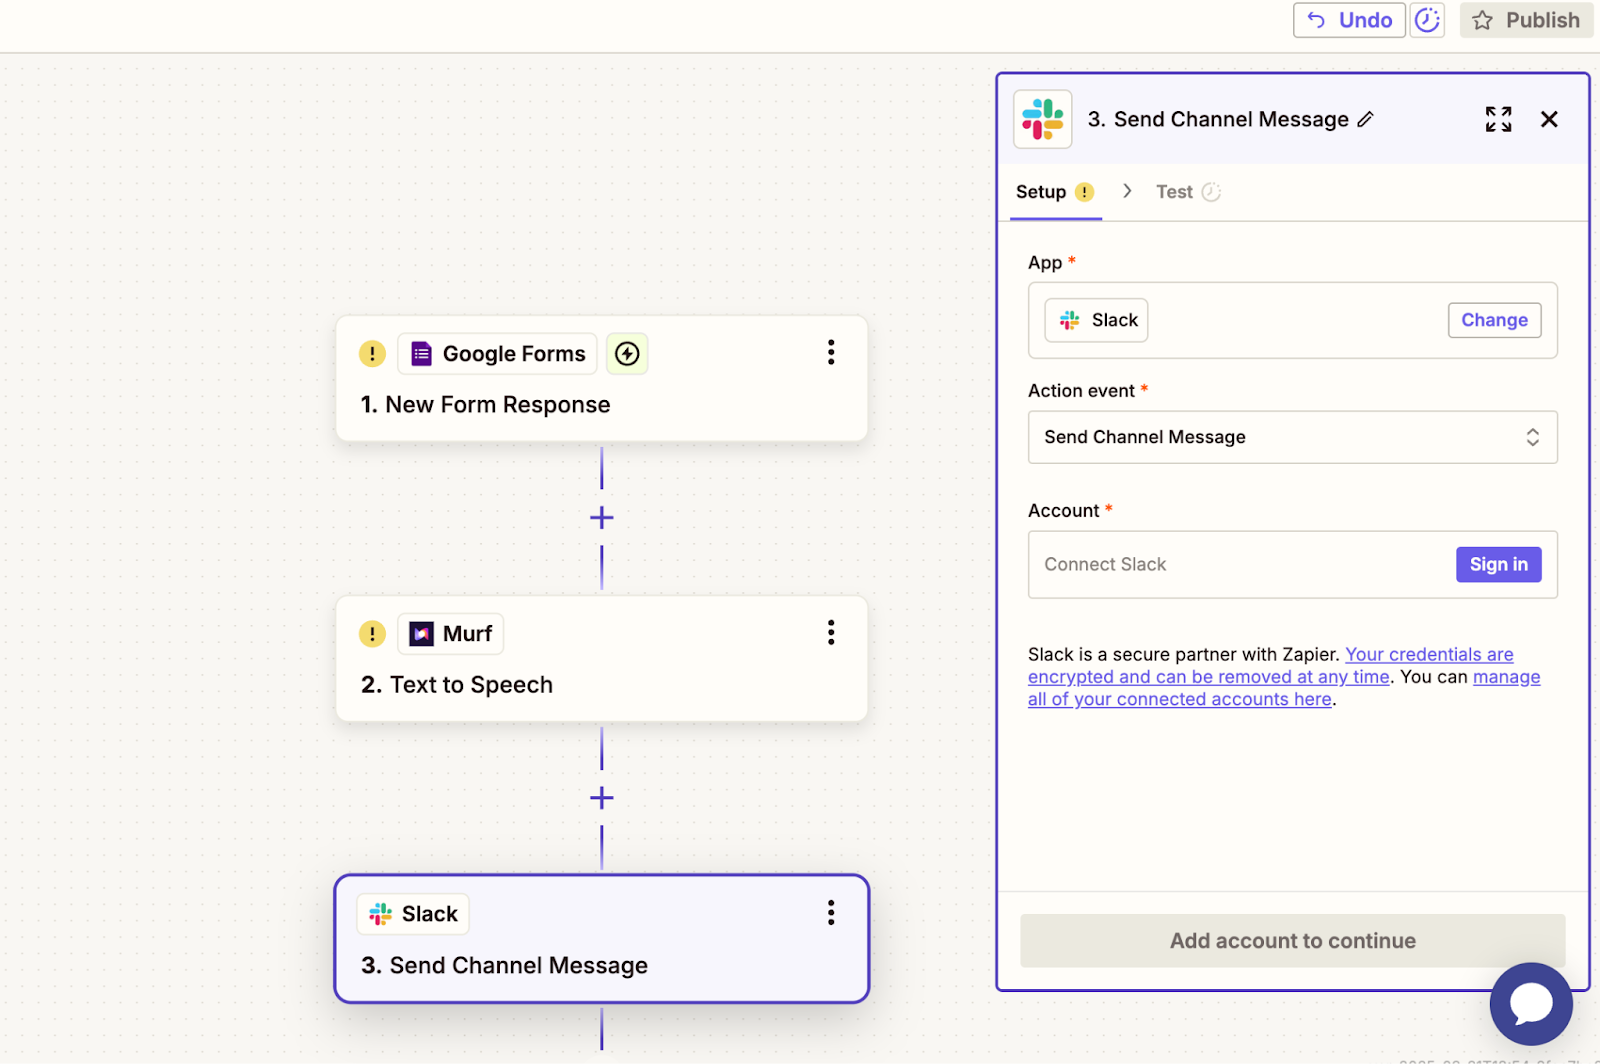
Task: Expand the setup panel to fullscreen
Action: point(1498,118)
